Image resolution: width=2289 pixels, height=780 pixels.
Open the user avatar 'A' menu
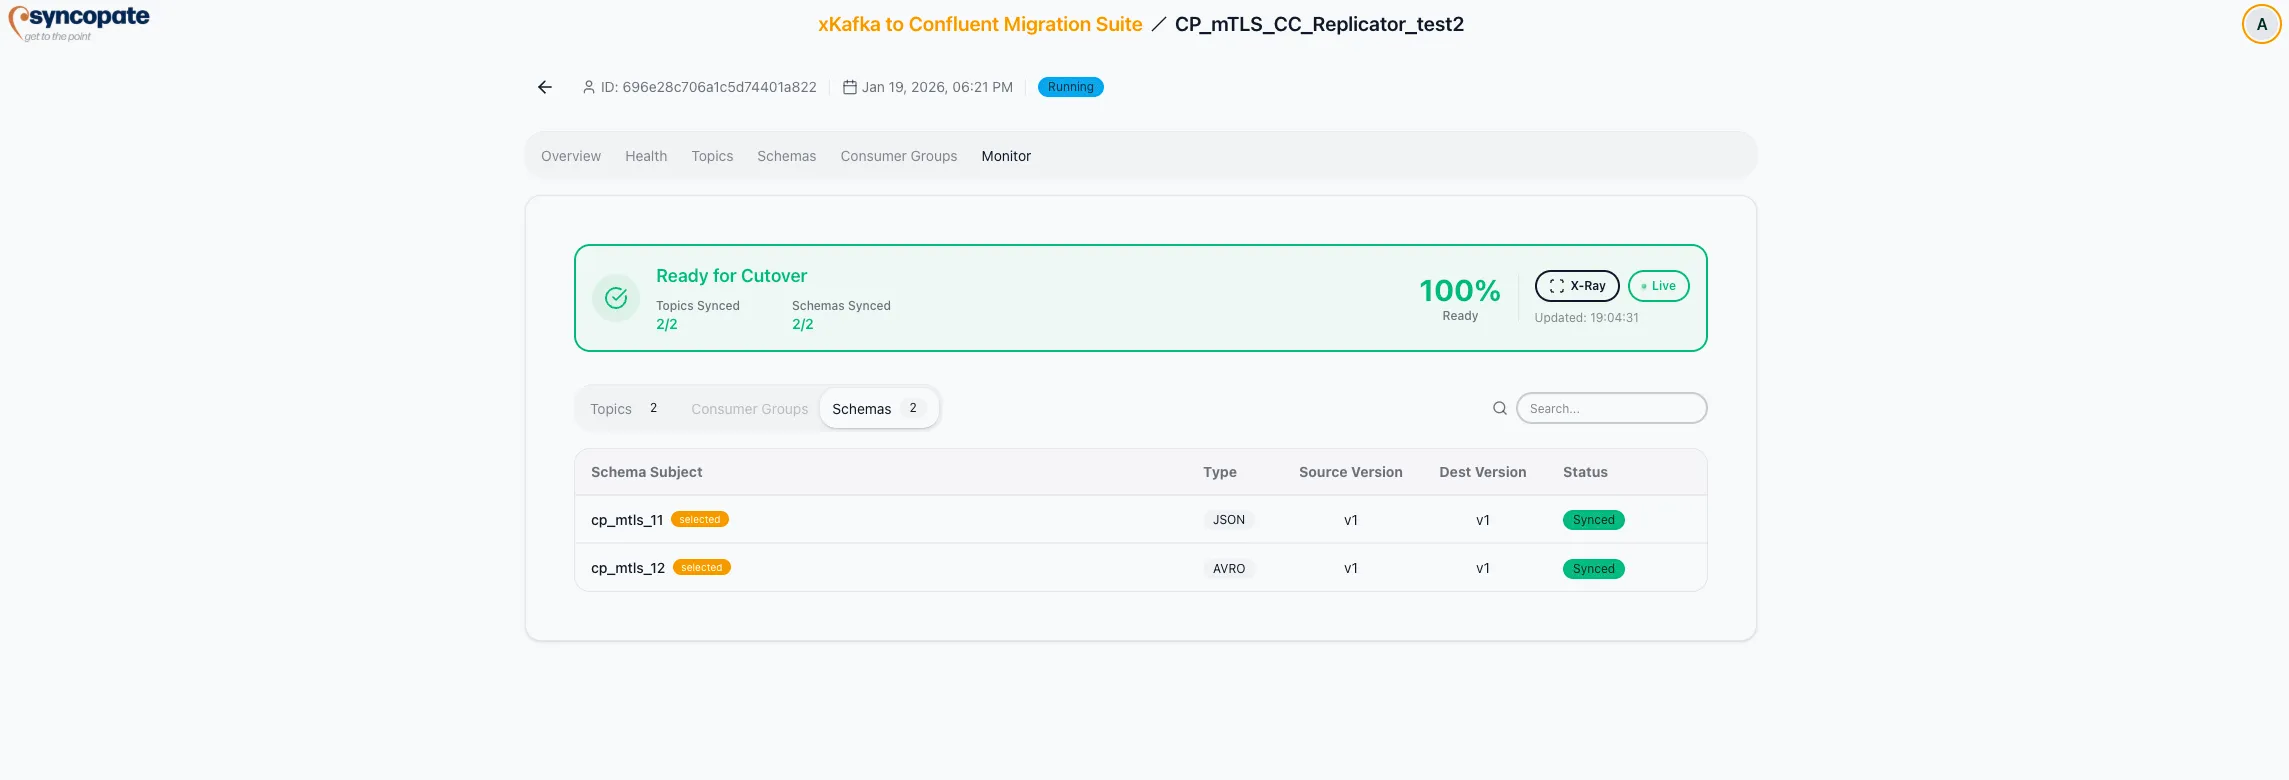click(x=2261, y=24)
